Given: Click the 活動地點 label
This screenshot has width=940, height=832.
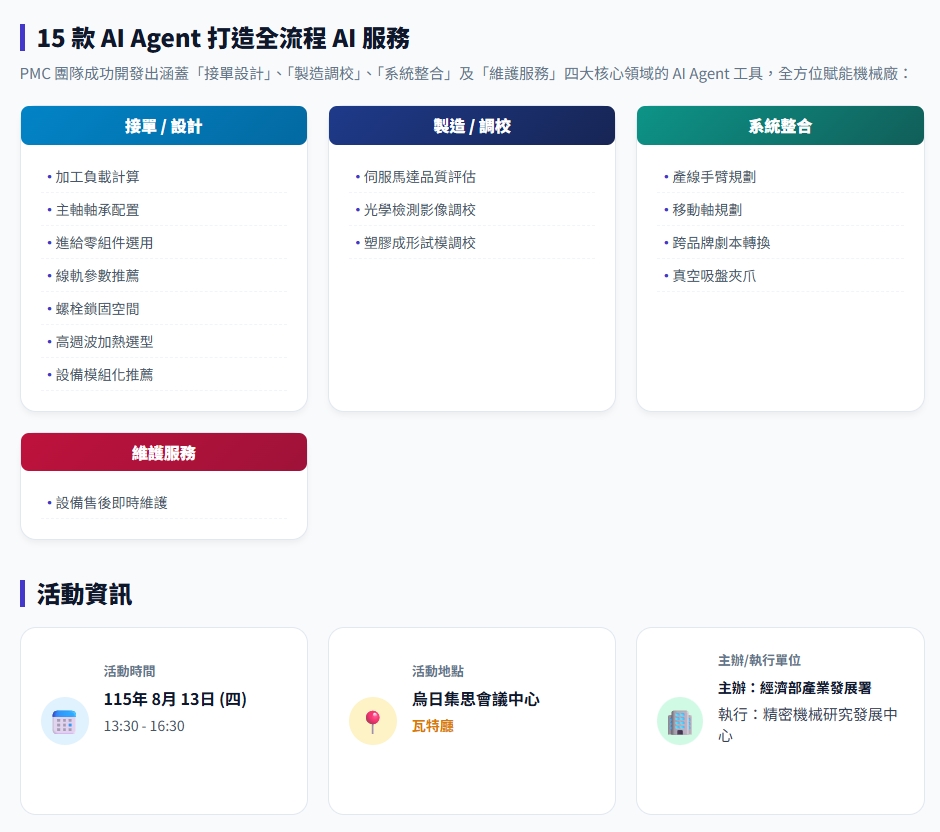Looking at the screenshot, I should (x=438, y=671).
